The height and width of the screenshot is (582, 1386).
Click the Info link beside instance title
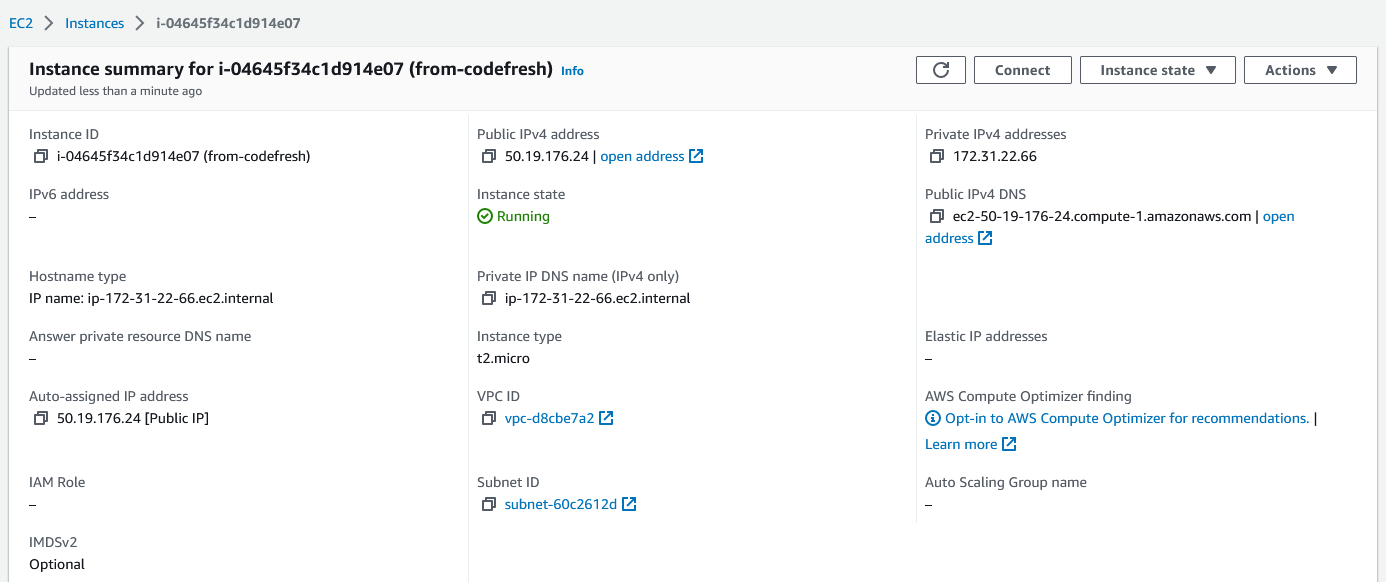tap(572, 71)
